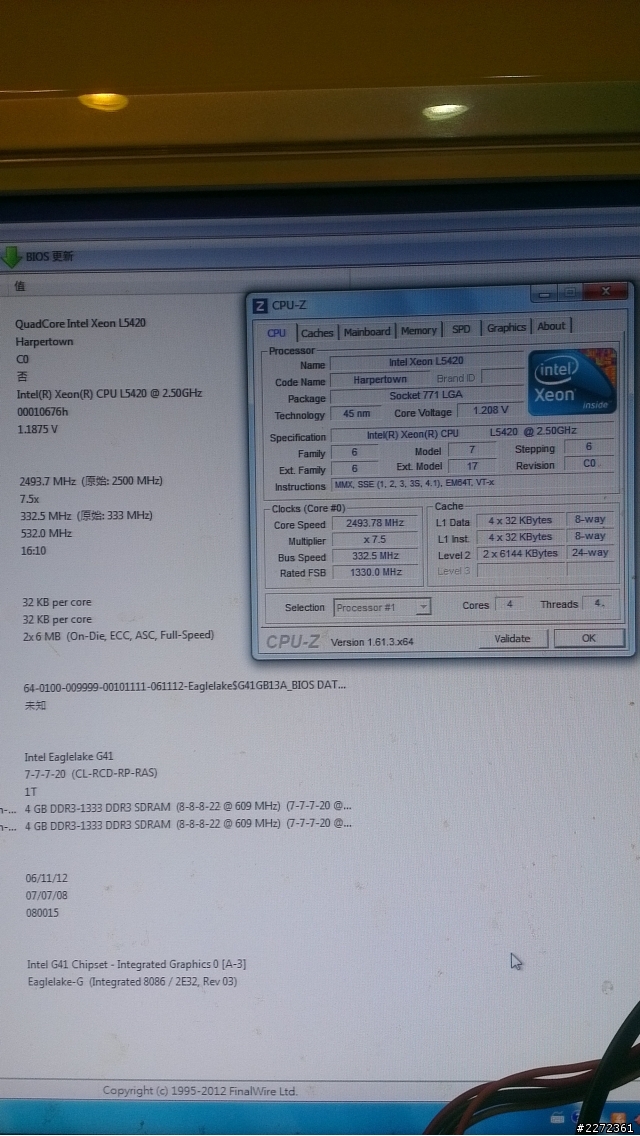The image size is (640, 1136).
Task: Select the '2x 6 MB (On-Die, ECC, ASC, Full-Speed)' row
Action: (x=118, y=635)
